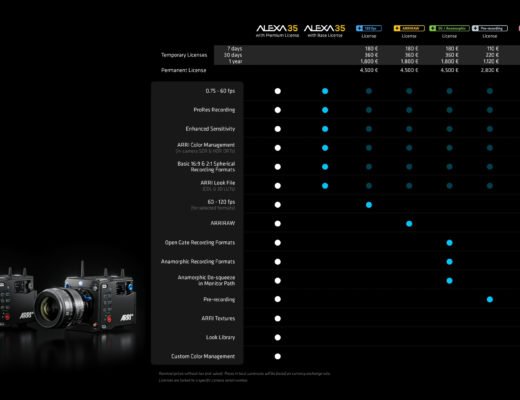This screenshot has height=400, width=520.
Task: Click the 110 € Pre-recording 7-day price
Action: pos(492,49)
